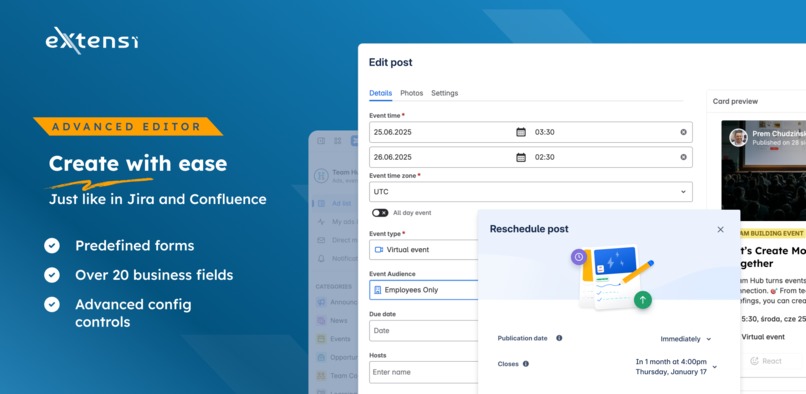Expand the Immediately publication date dropdown
806x394 pixels.
click(686, 339)
